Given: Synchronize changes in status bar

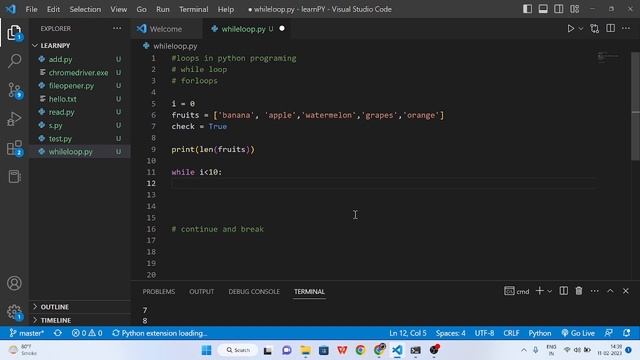Looking at the screenshot, I should pos(58,333).
